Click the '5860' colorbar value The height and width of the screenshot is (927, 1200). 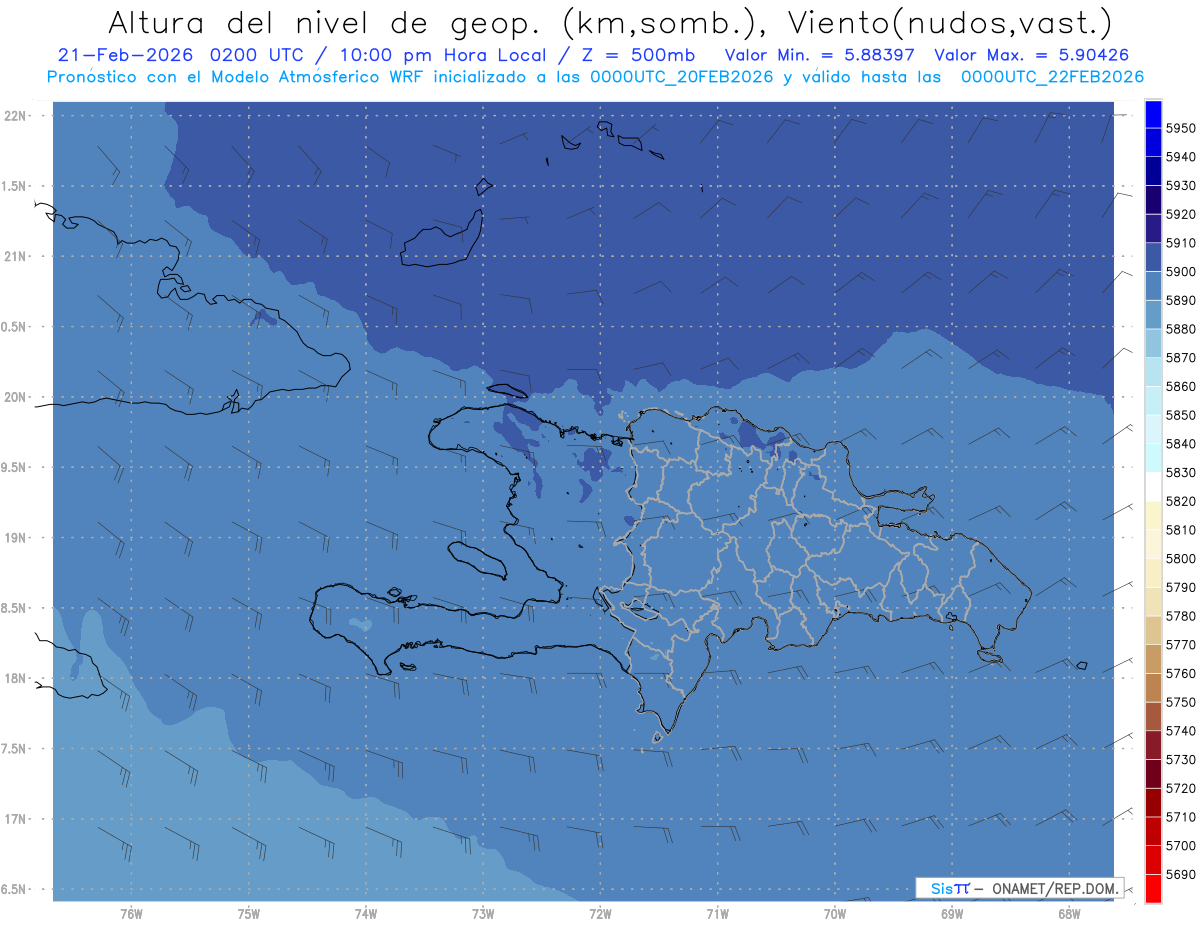[x=1180, y=386]
